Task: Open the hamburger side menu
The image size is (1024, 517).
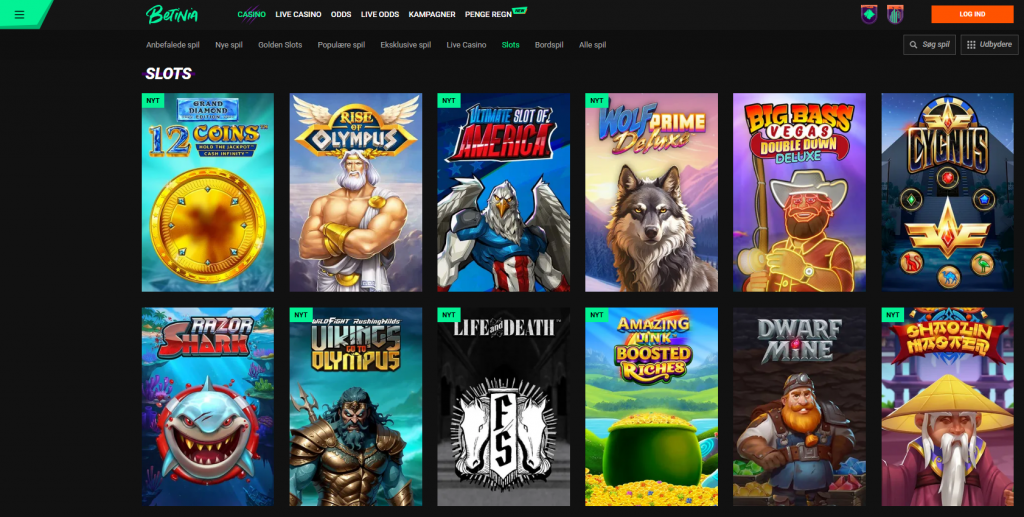Action: tap(19, 14)
